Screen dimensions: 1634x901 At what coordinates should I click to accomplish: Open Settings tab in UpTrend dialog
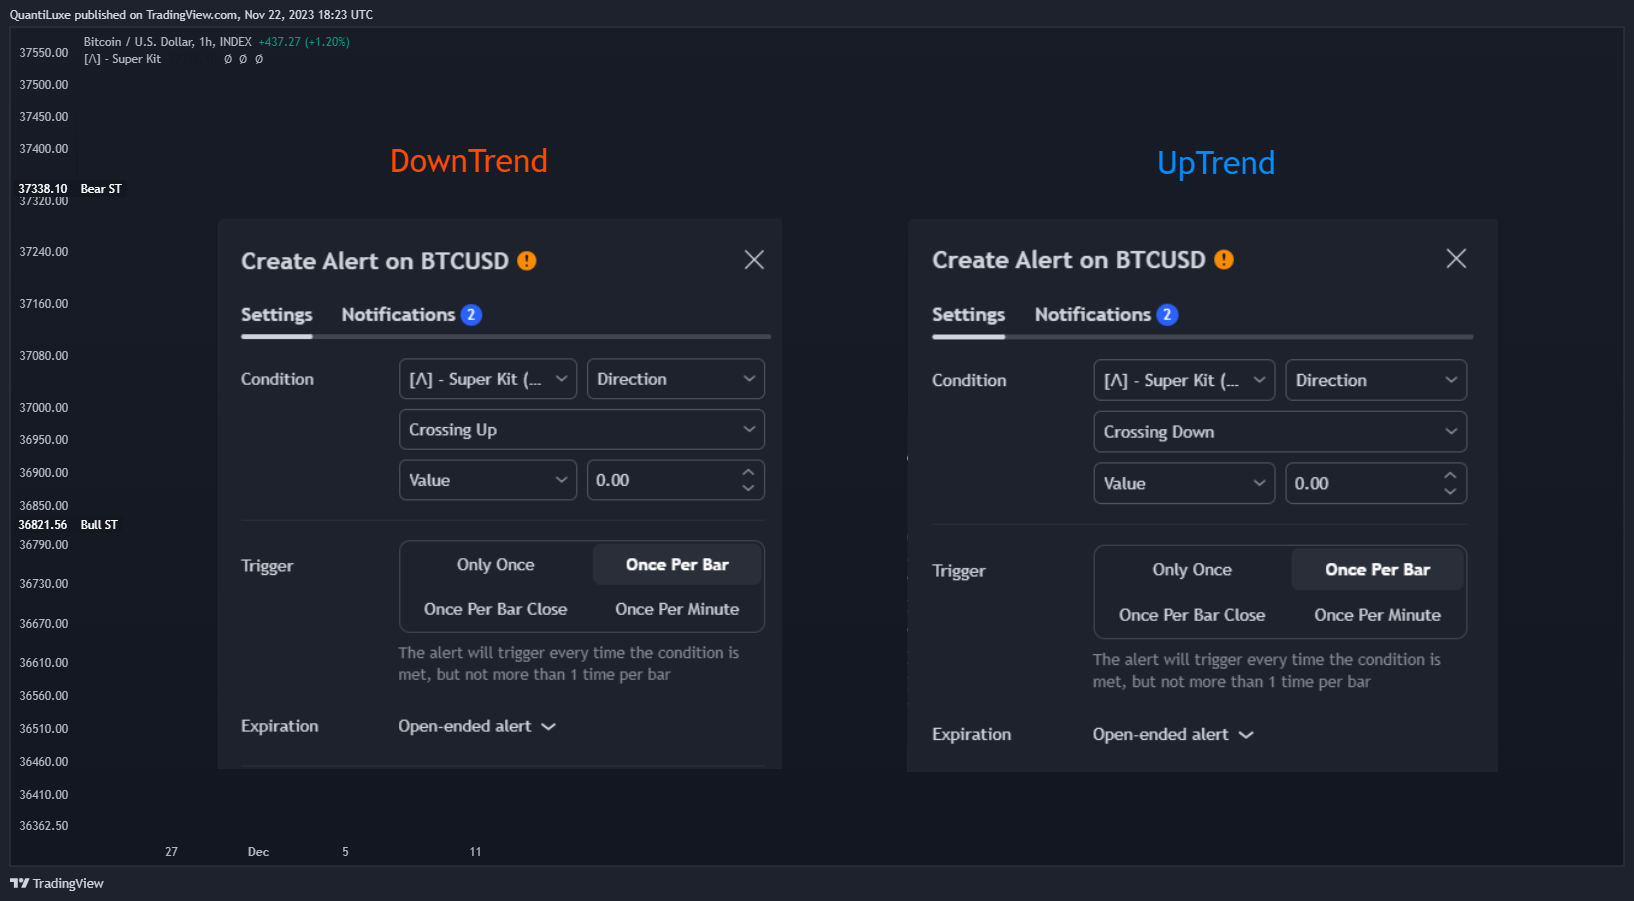click(x=969, y=315)
